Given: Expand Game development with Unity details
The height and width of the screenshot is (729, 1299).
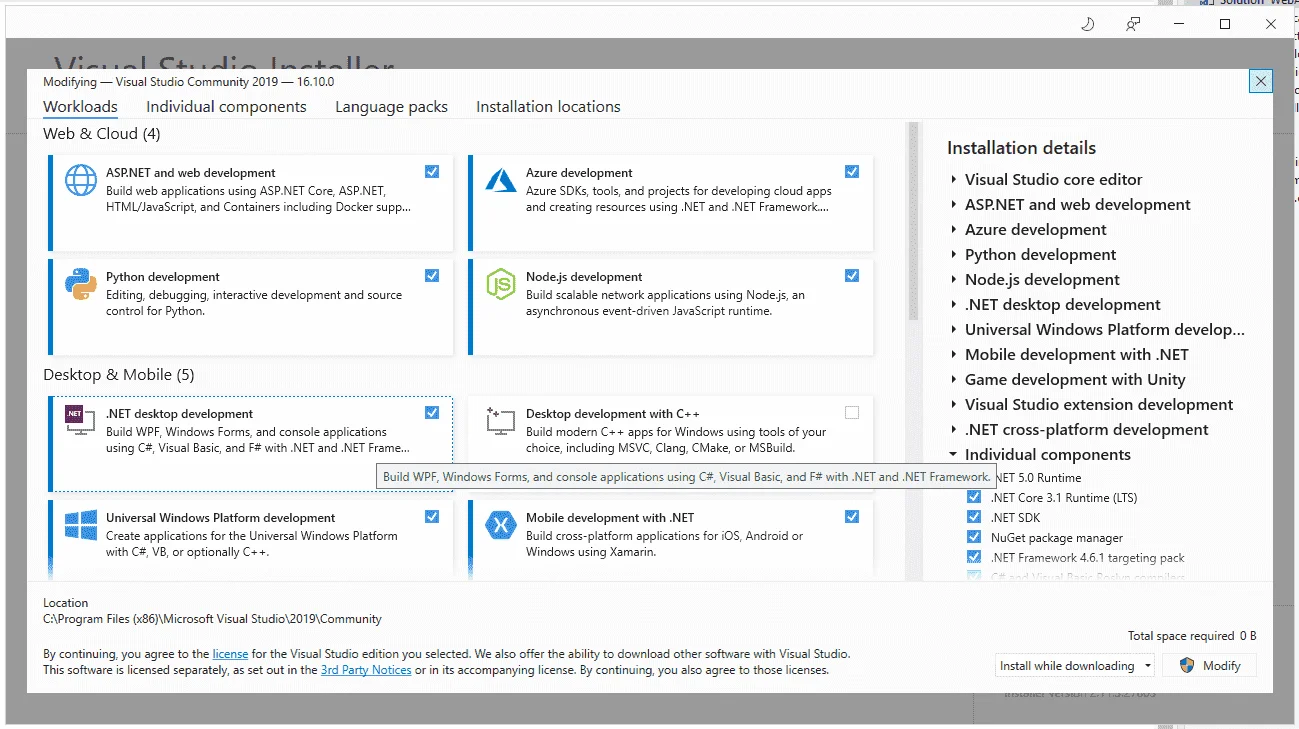Looking at the screenshot, I should pos(954,380).
